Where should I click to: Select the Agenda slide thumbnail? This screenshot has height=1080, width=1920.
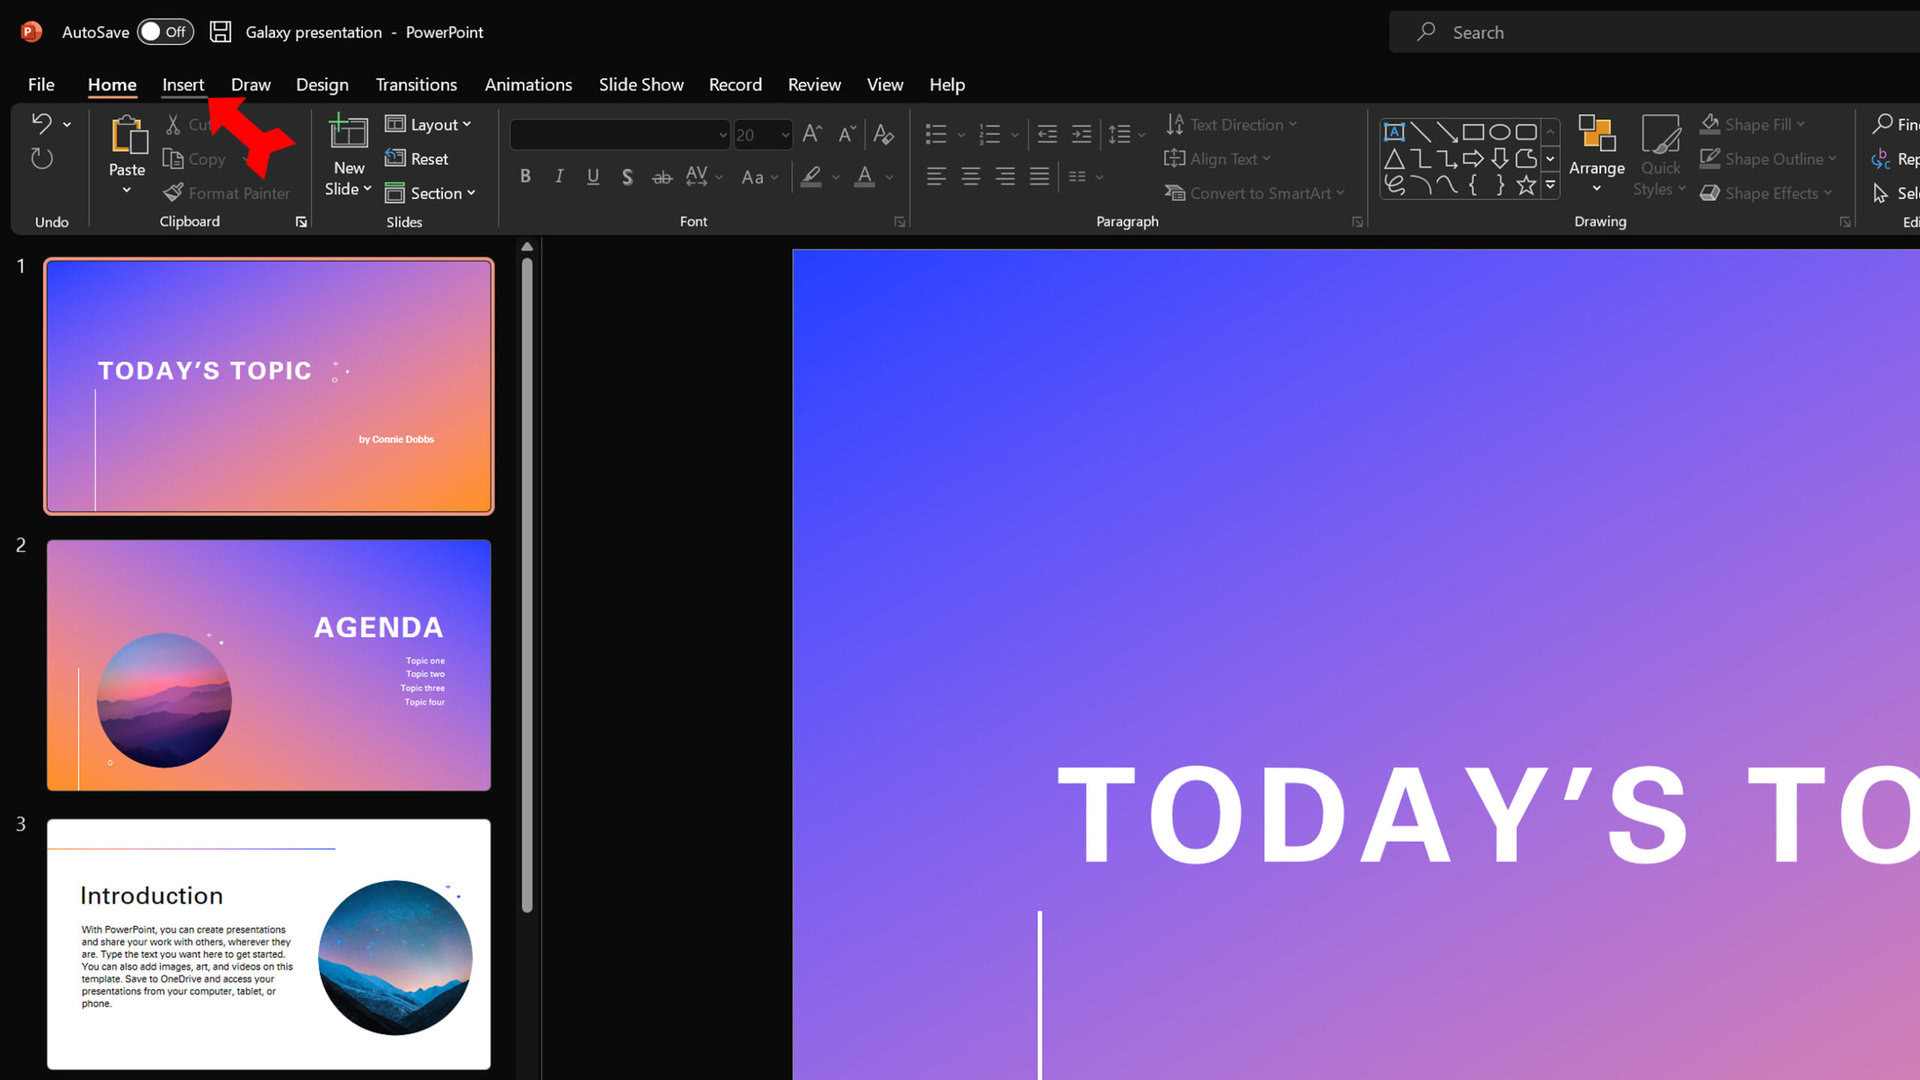coord(269,665)
